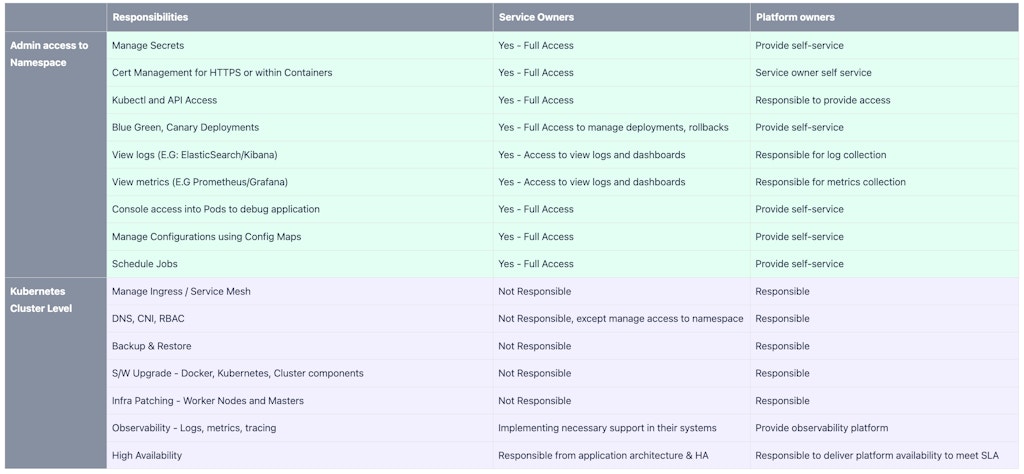Click Cert Management for HTTPS cell
Viewport: 1024px width, 474px height.
[x=222, y=73]
